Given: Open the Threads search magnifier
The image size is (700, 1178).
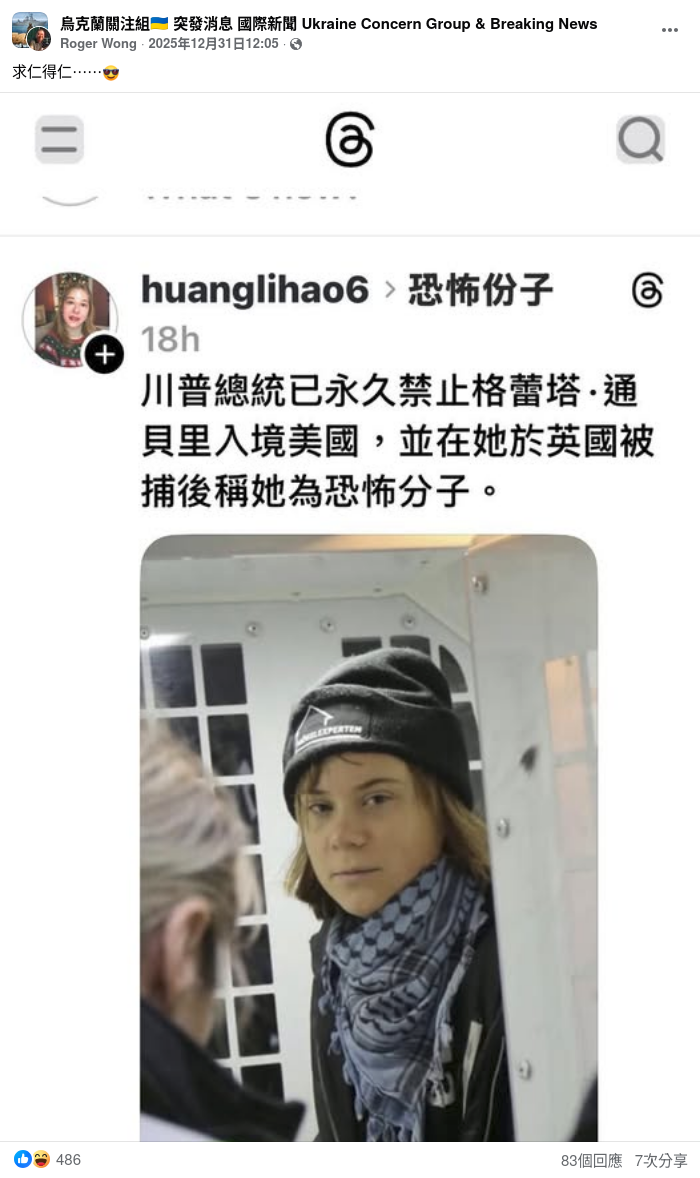Looking at the screenshot, I should (641, 140).
